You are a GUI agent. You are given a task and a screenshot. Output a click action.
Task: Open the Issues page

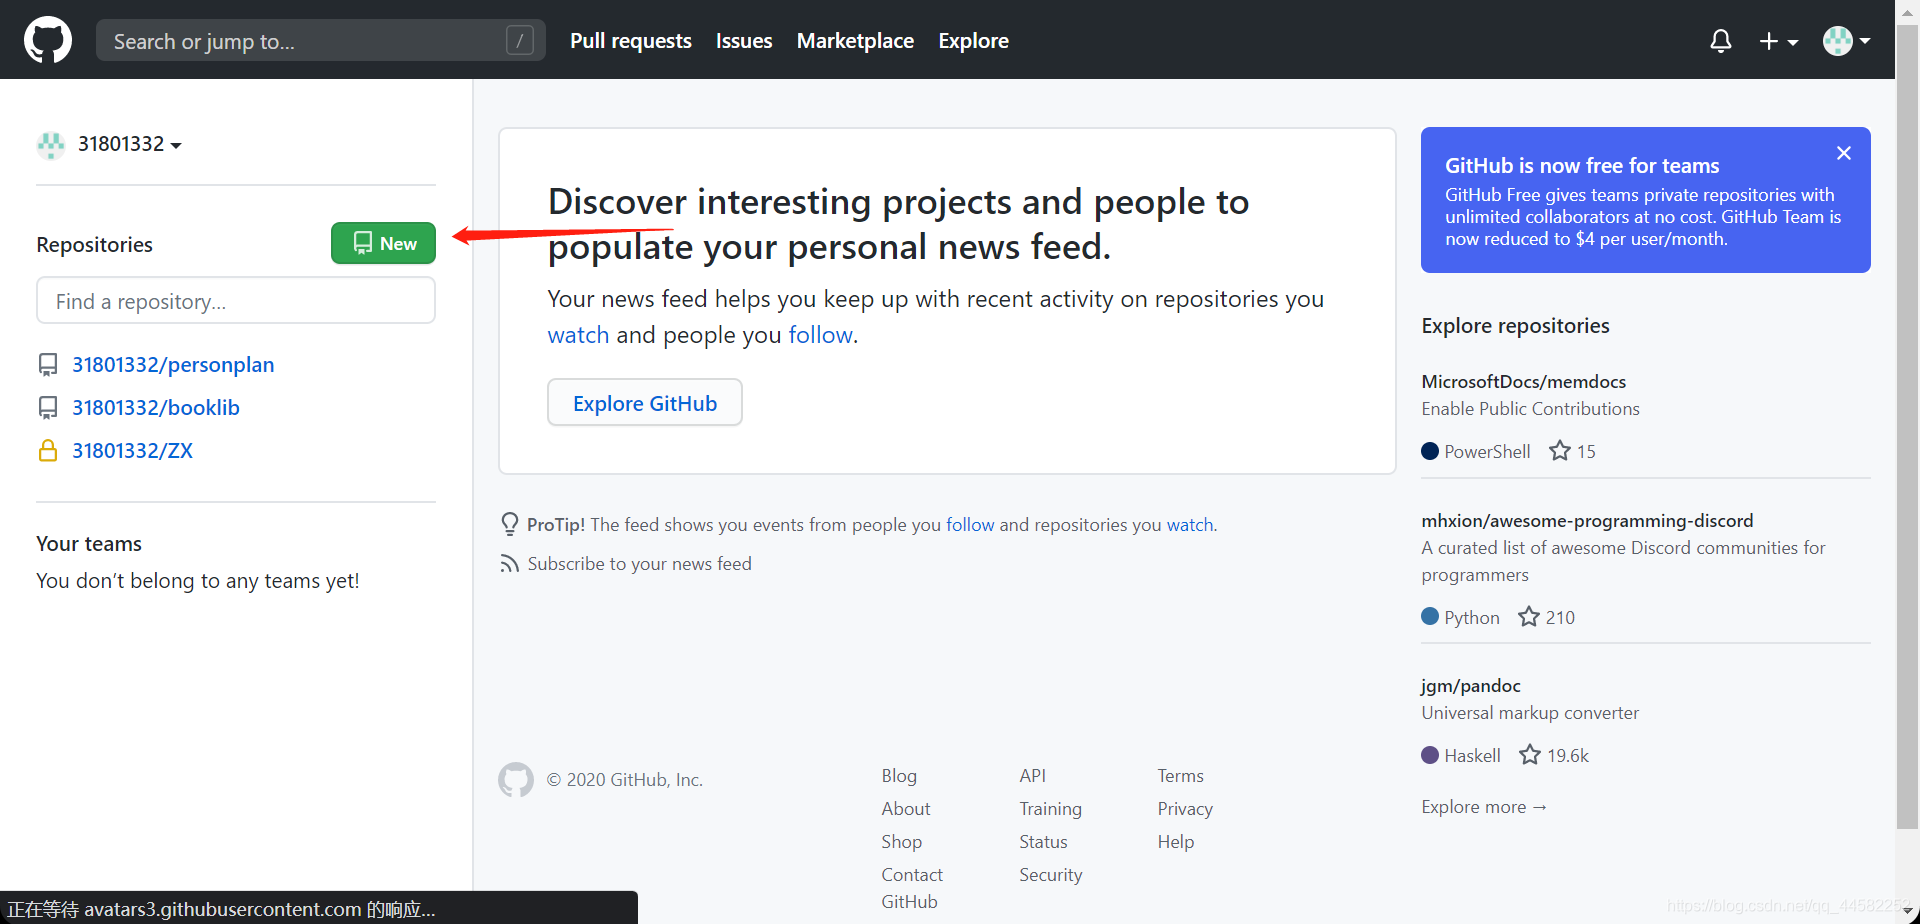click(744, 41)
